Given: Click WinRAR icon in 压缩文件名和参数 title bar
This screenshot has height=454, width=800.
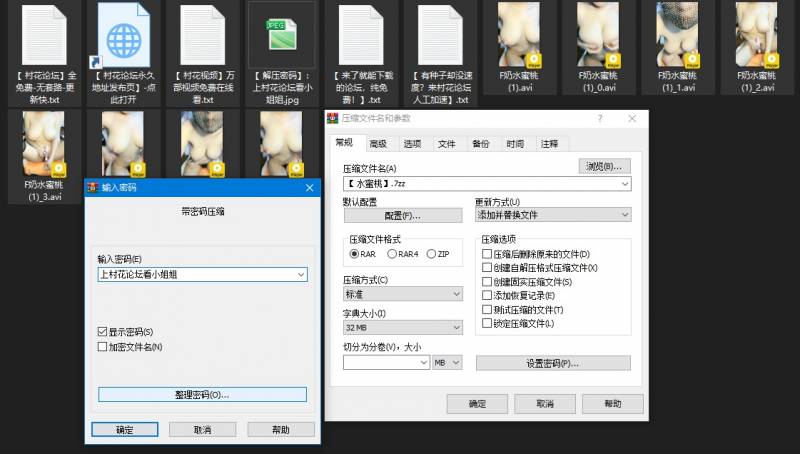Looking at the screenshot, I should [x=333, y=118].
